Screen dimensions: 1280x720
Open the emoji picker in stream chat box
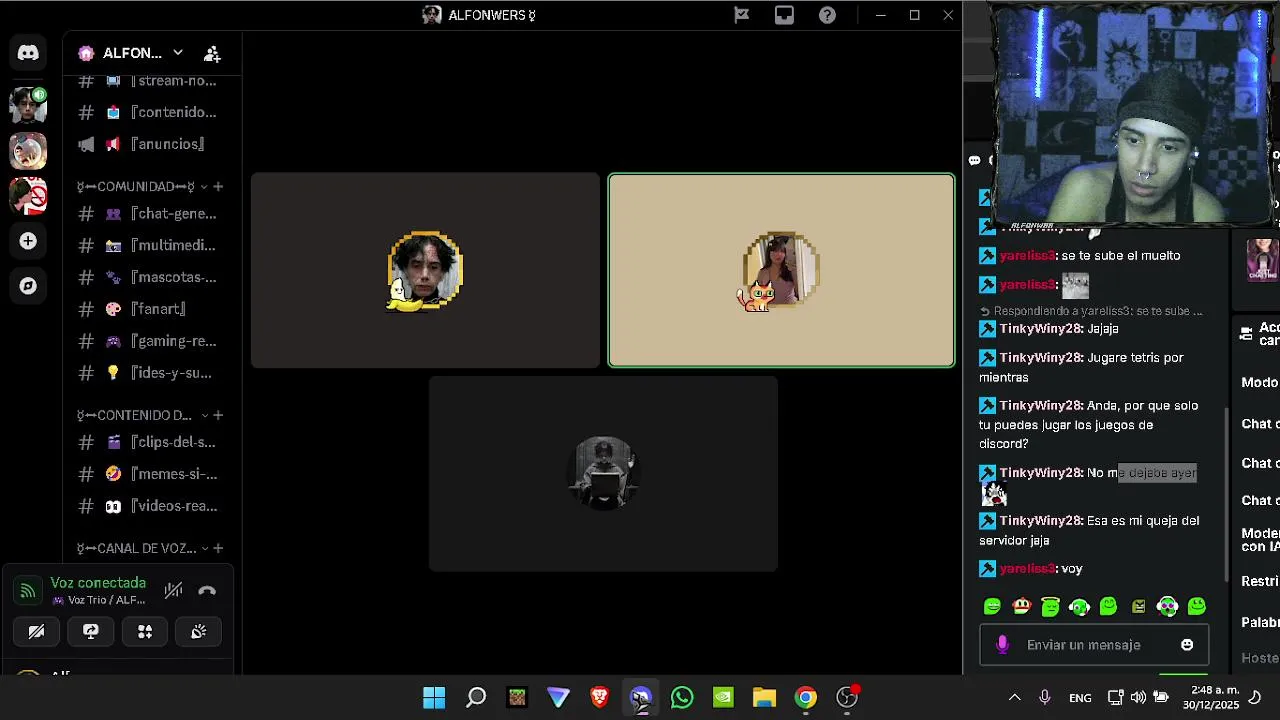click(x=1187, y=645)
